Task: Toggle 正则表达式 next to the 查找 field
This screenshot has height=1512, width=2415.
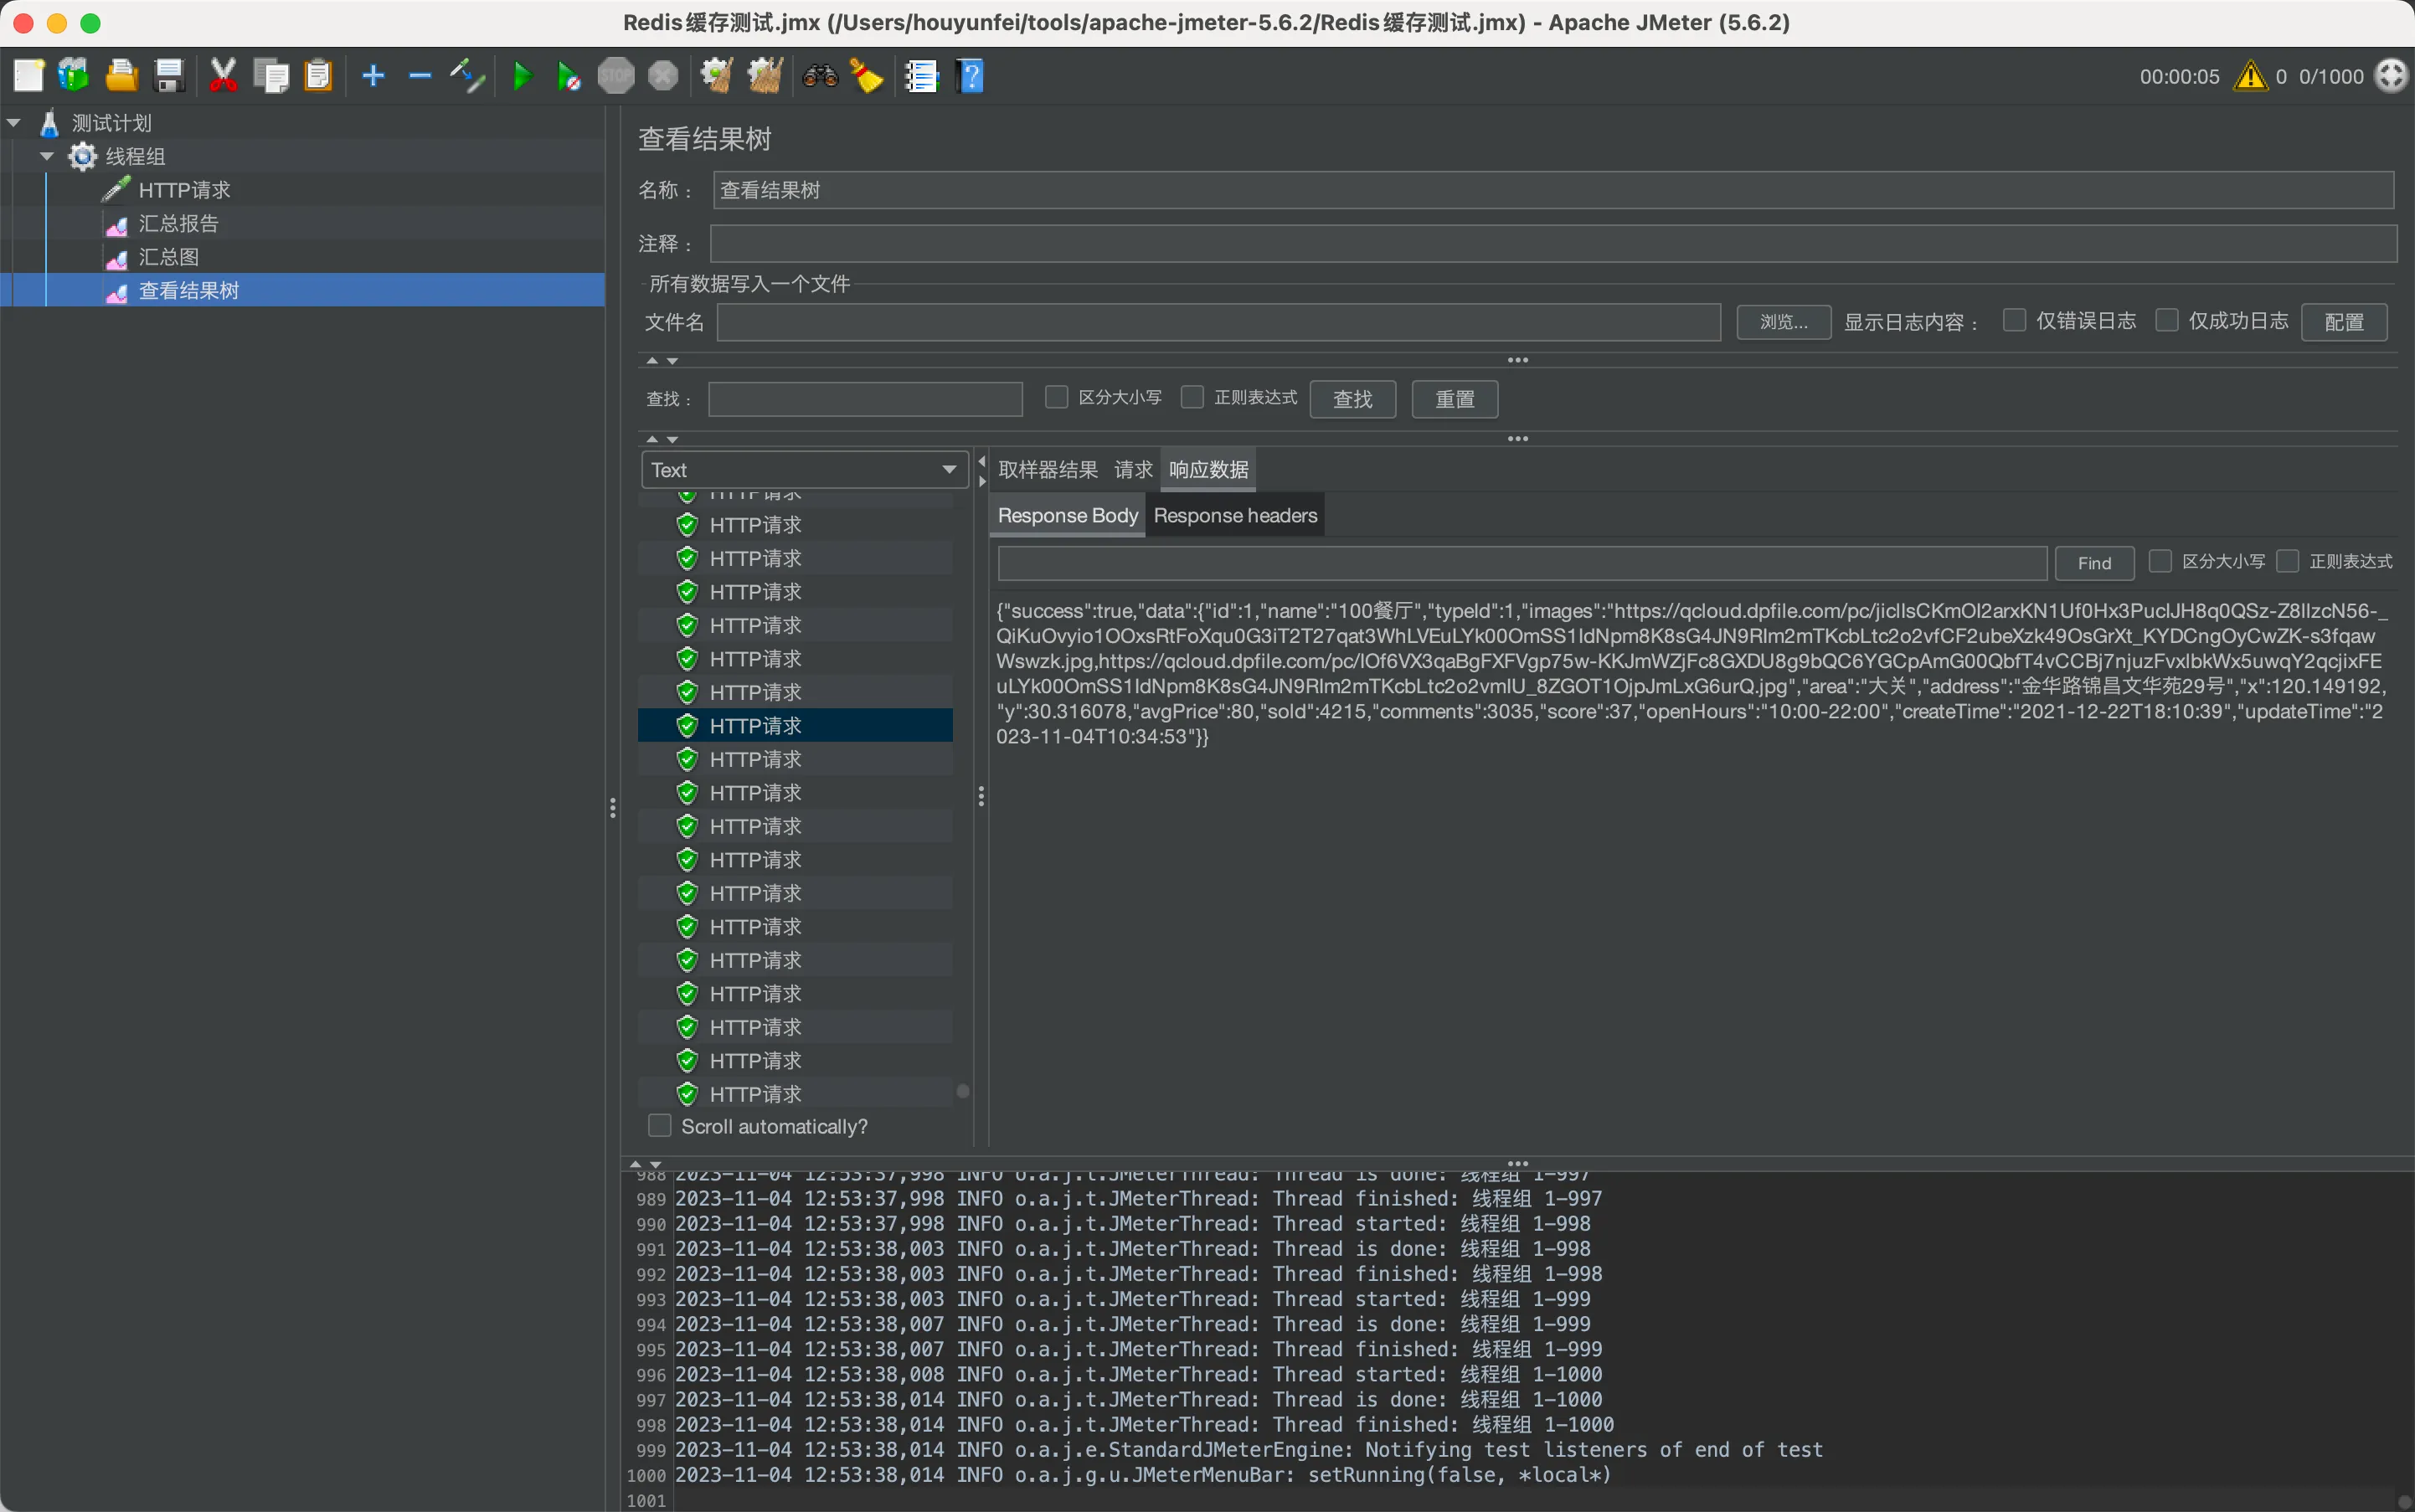Action: point(1192,397)
